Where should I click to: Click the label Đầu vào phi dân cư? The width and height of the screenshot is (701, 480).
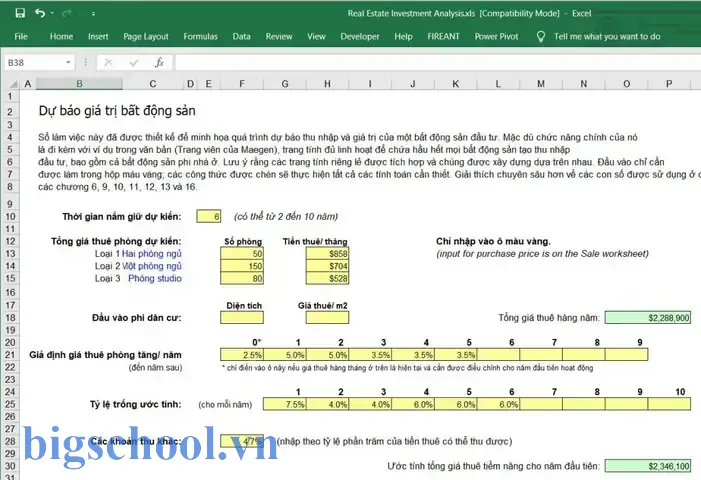[137, 318]
